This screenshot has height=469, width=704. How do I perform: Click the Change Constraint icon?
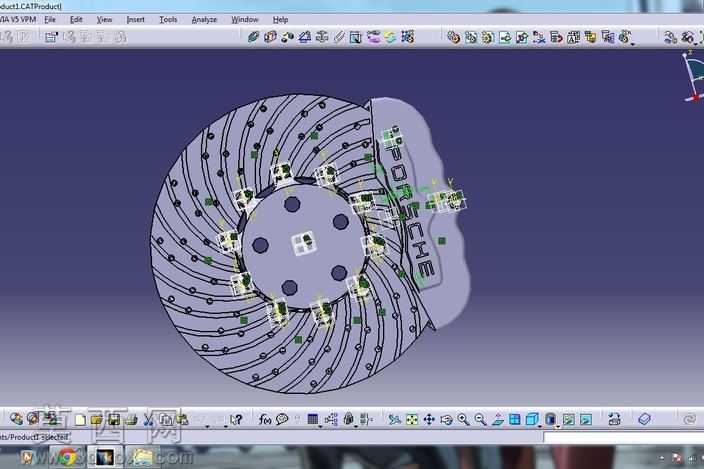(390, 37)
